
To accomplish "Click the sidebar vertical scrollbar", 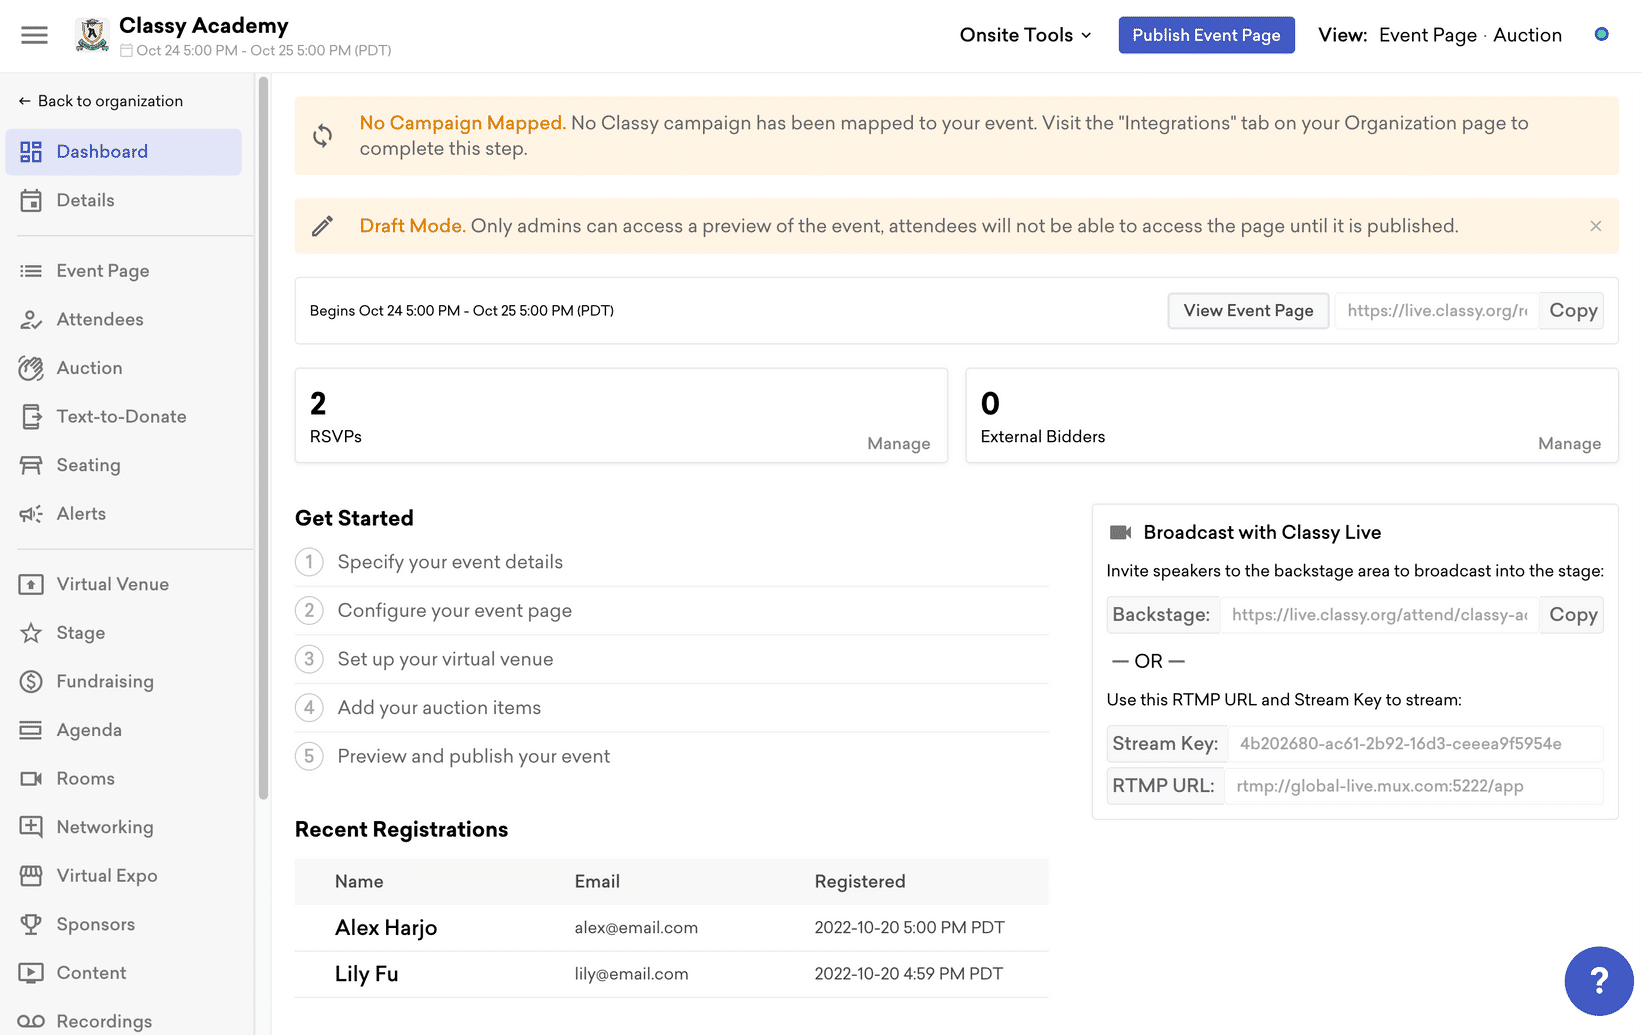I will point(263,440).
